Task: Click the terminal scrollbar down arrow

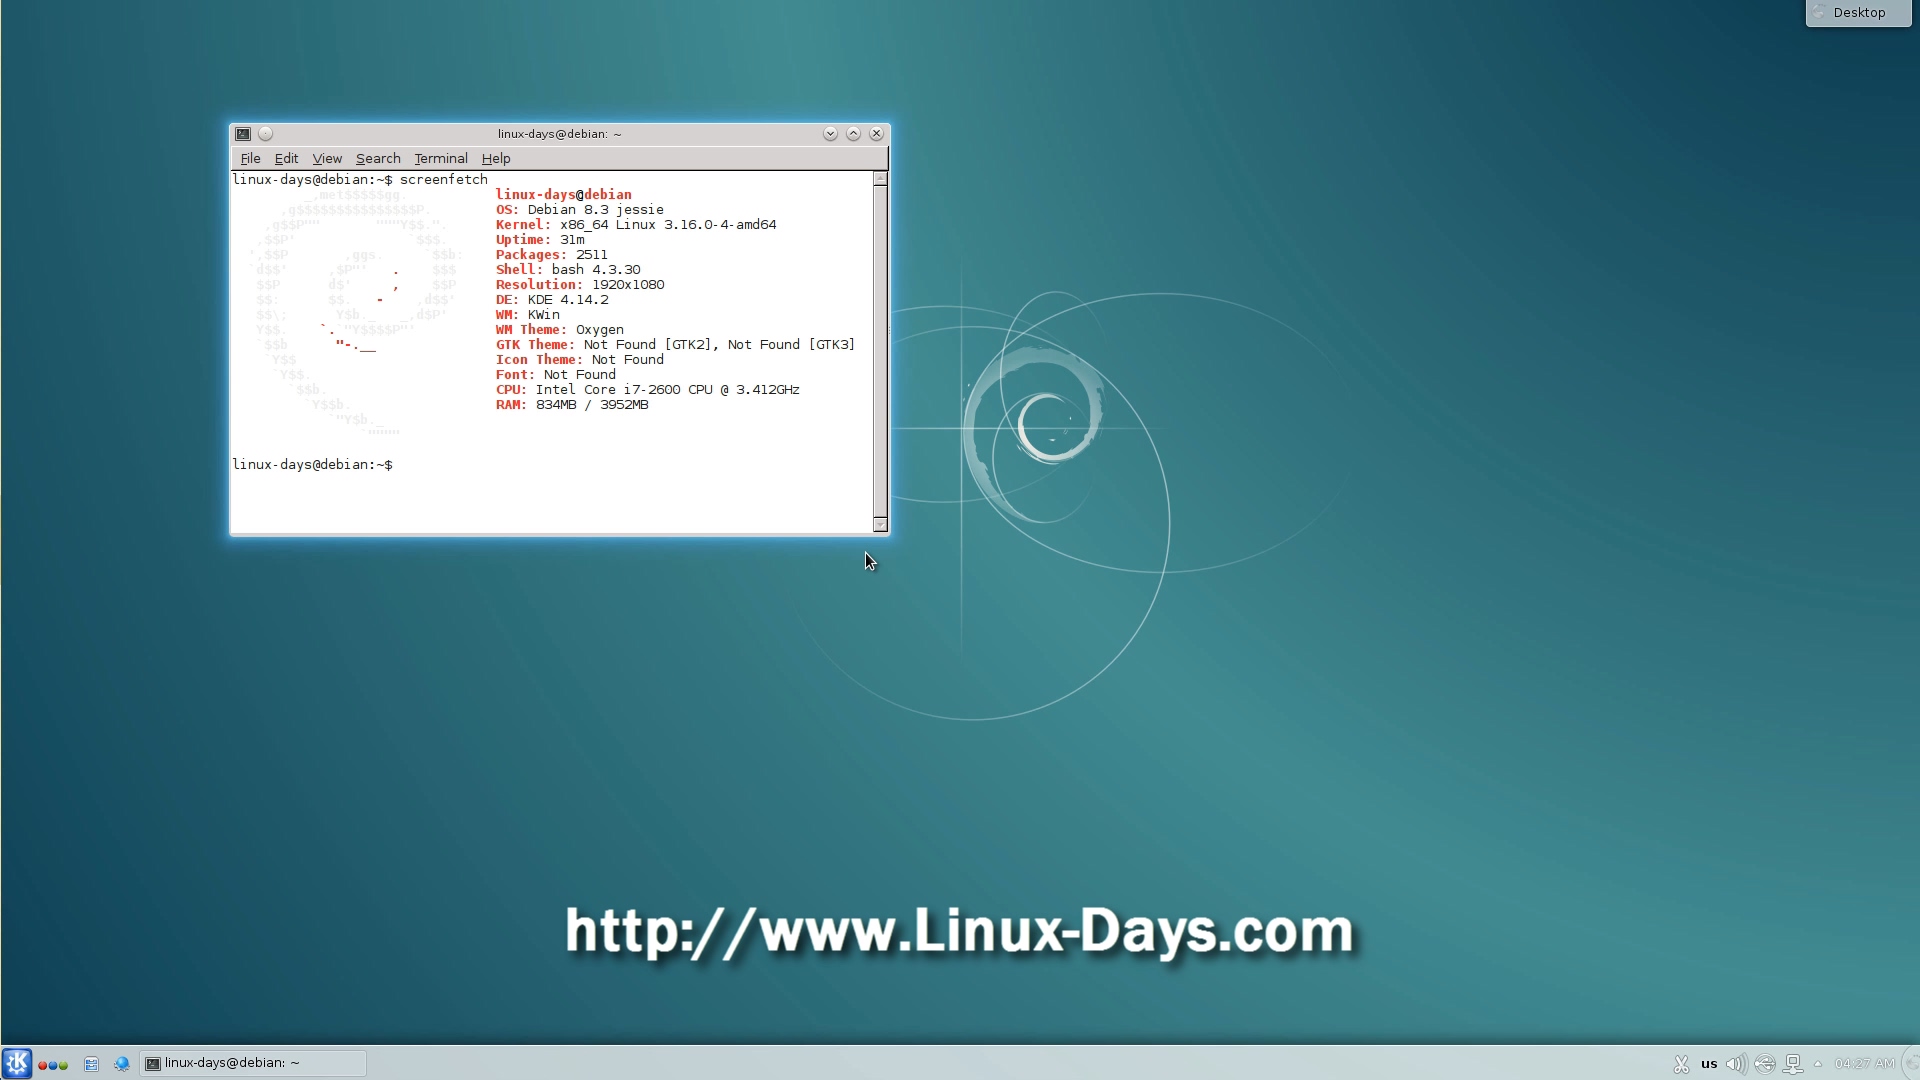Action: click(880, 525)
